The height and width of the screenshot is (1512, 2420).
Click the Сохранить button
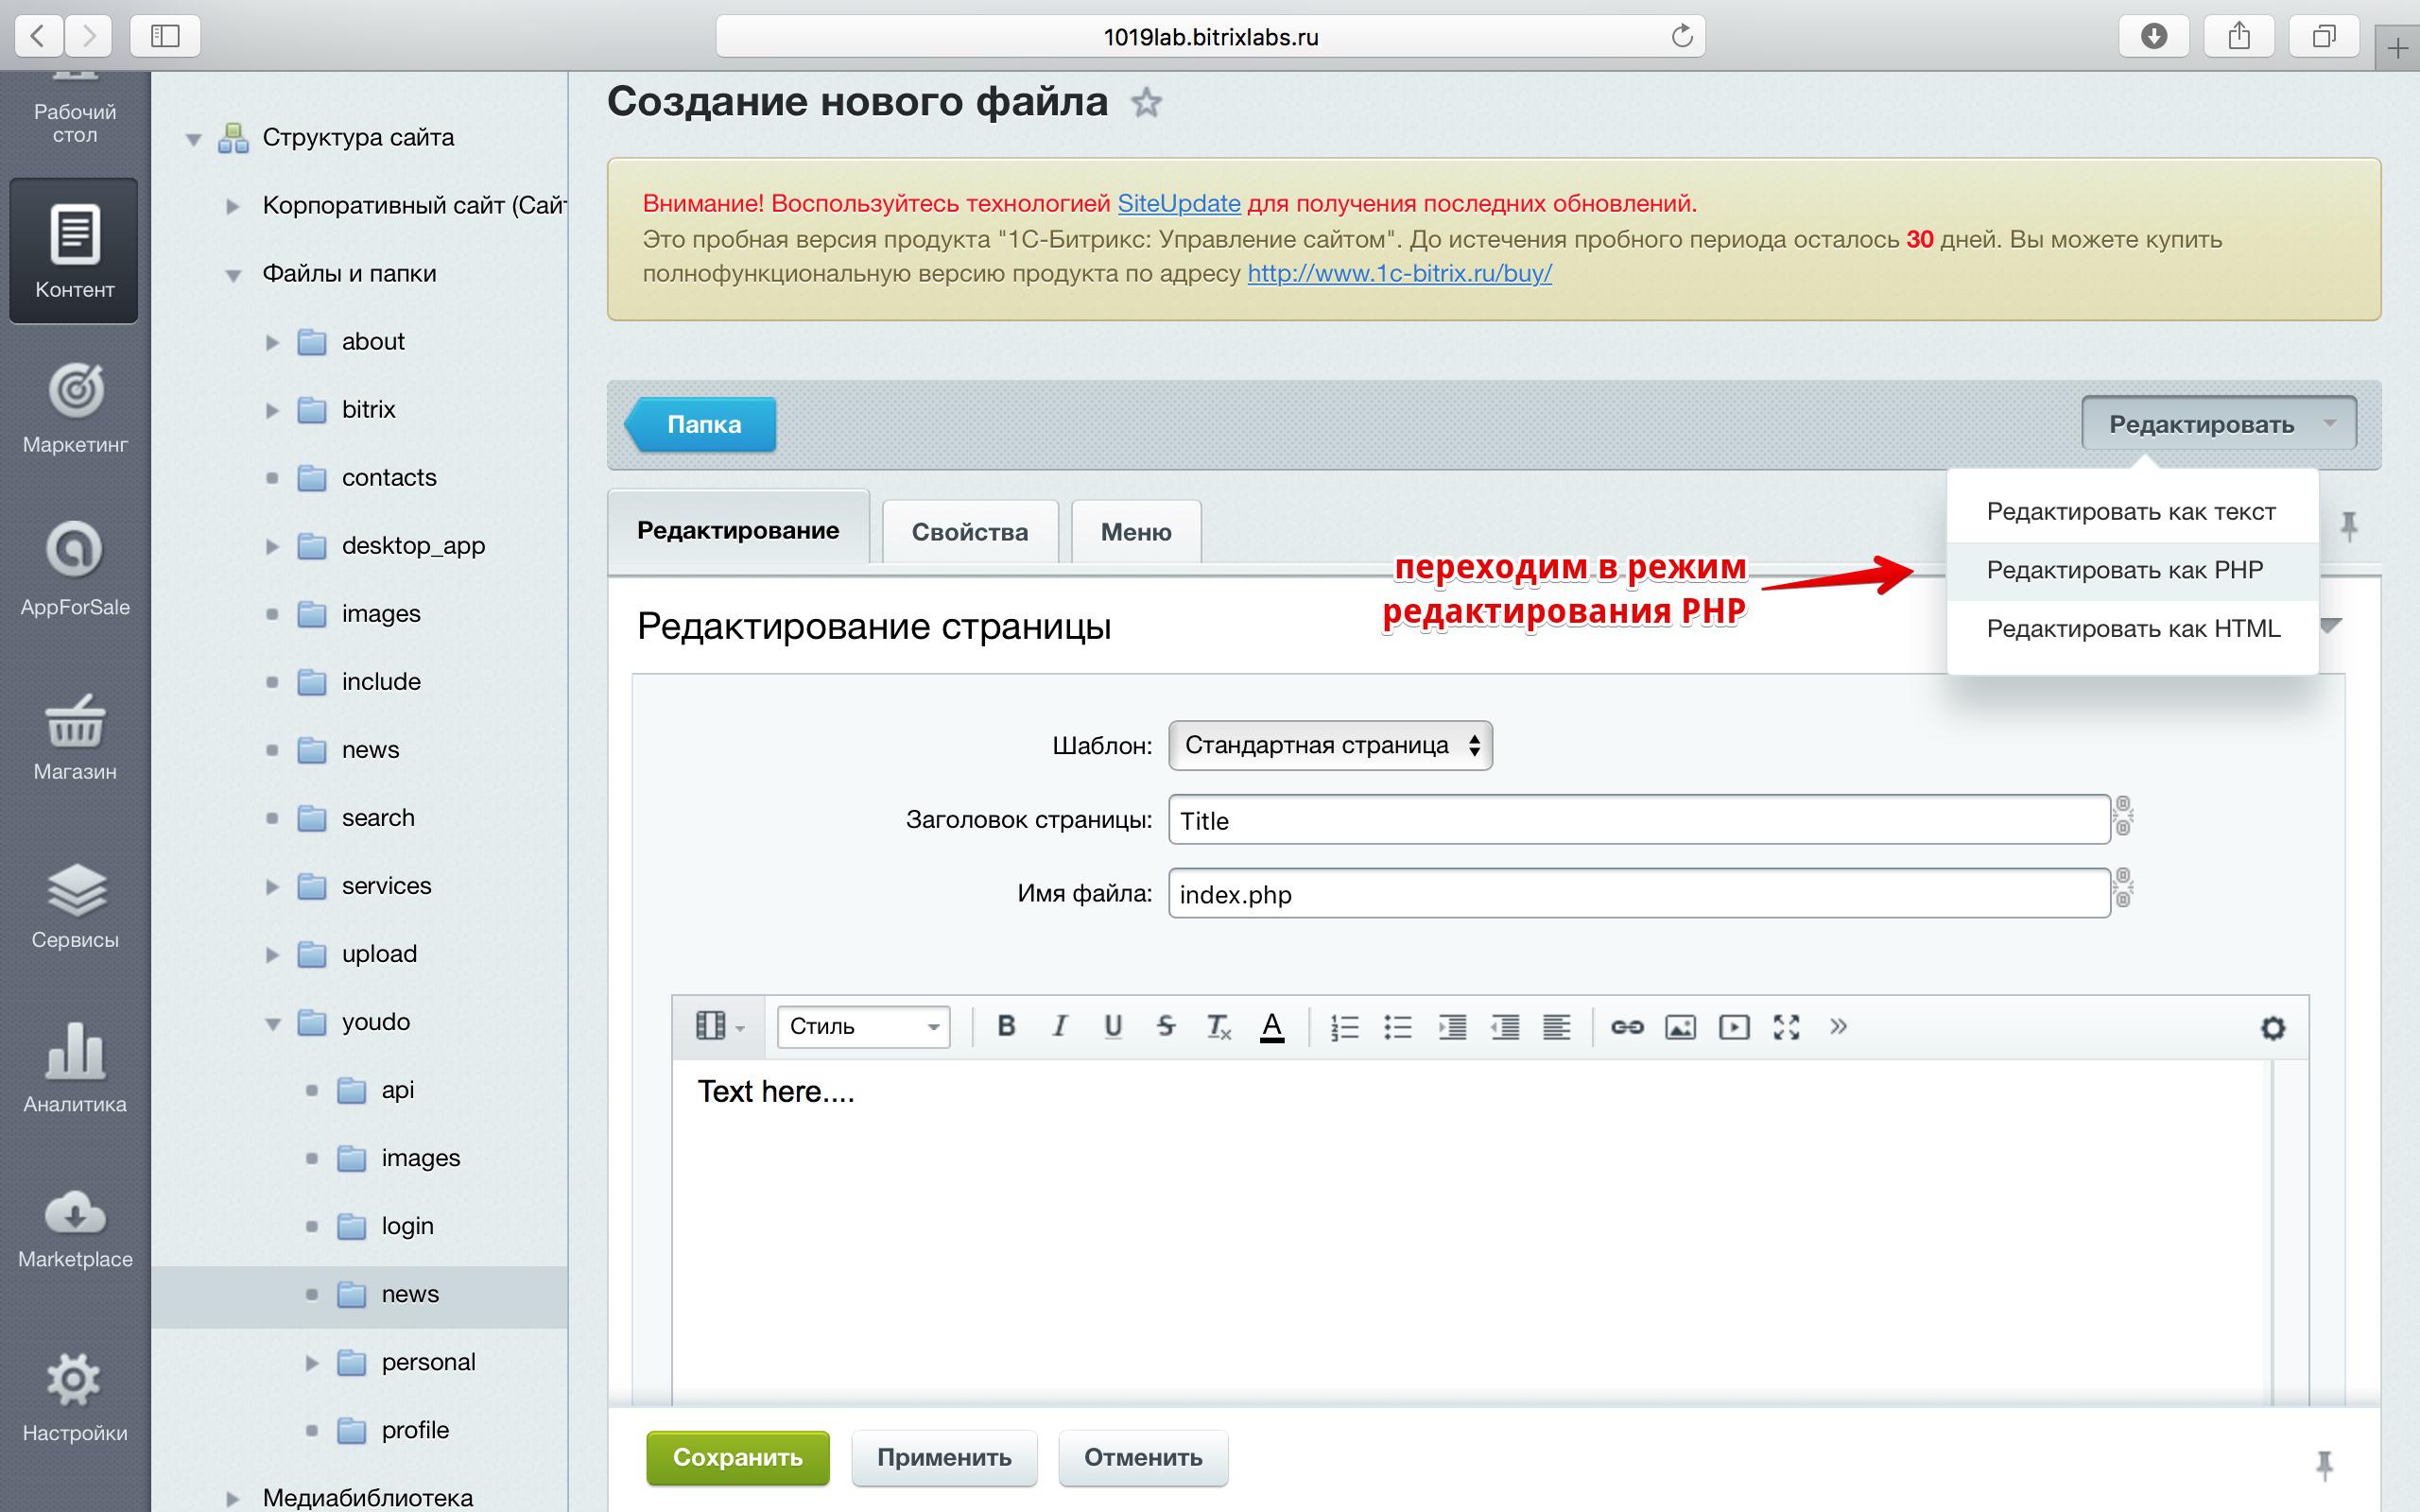click(738, 1458)
